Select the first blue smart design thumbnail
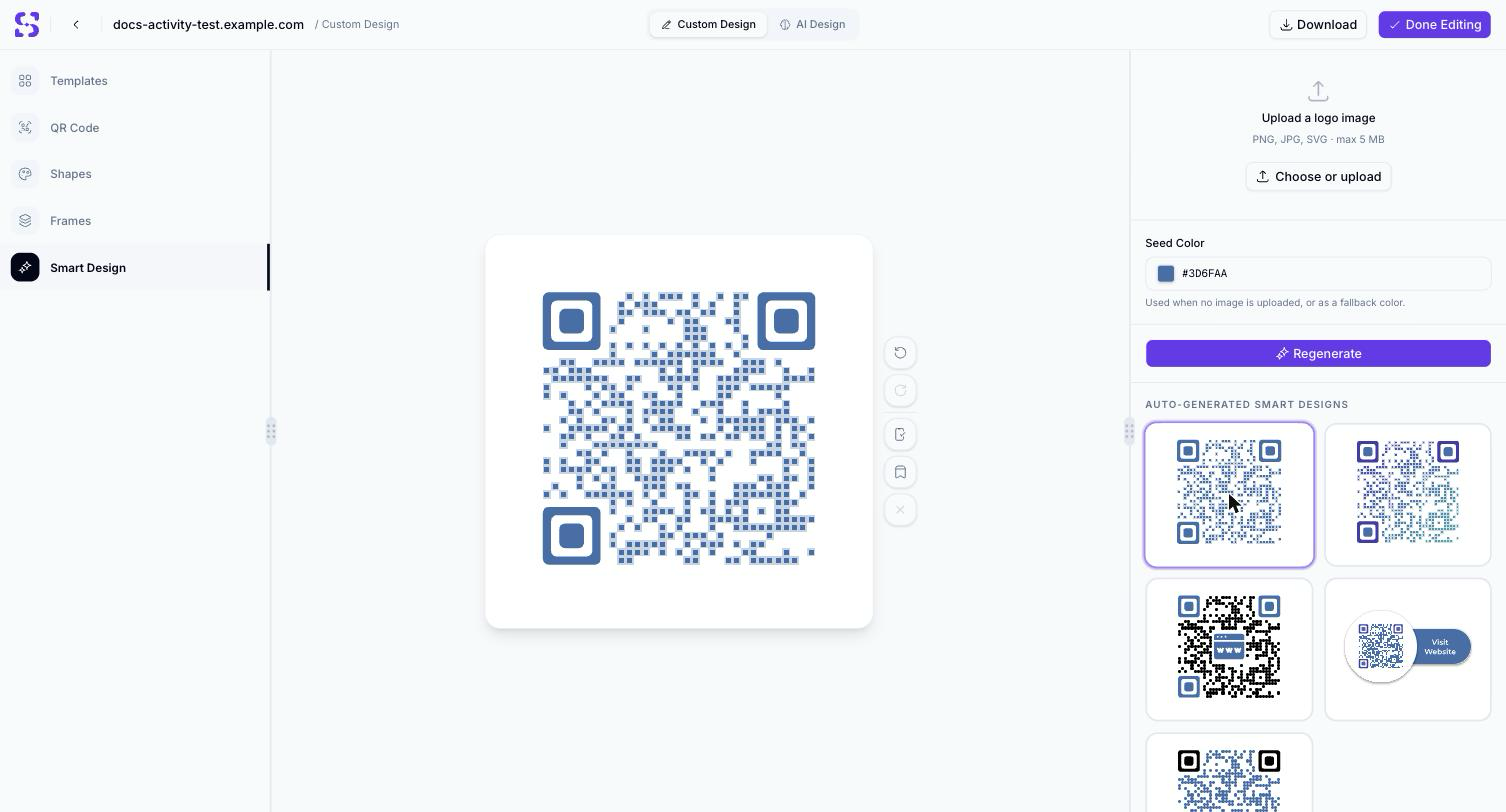 [1229, 495]
